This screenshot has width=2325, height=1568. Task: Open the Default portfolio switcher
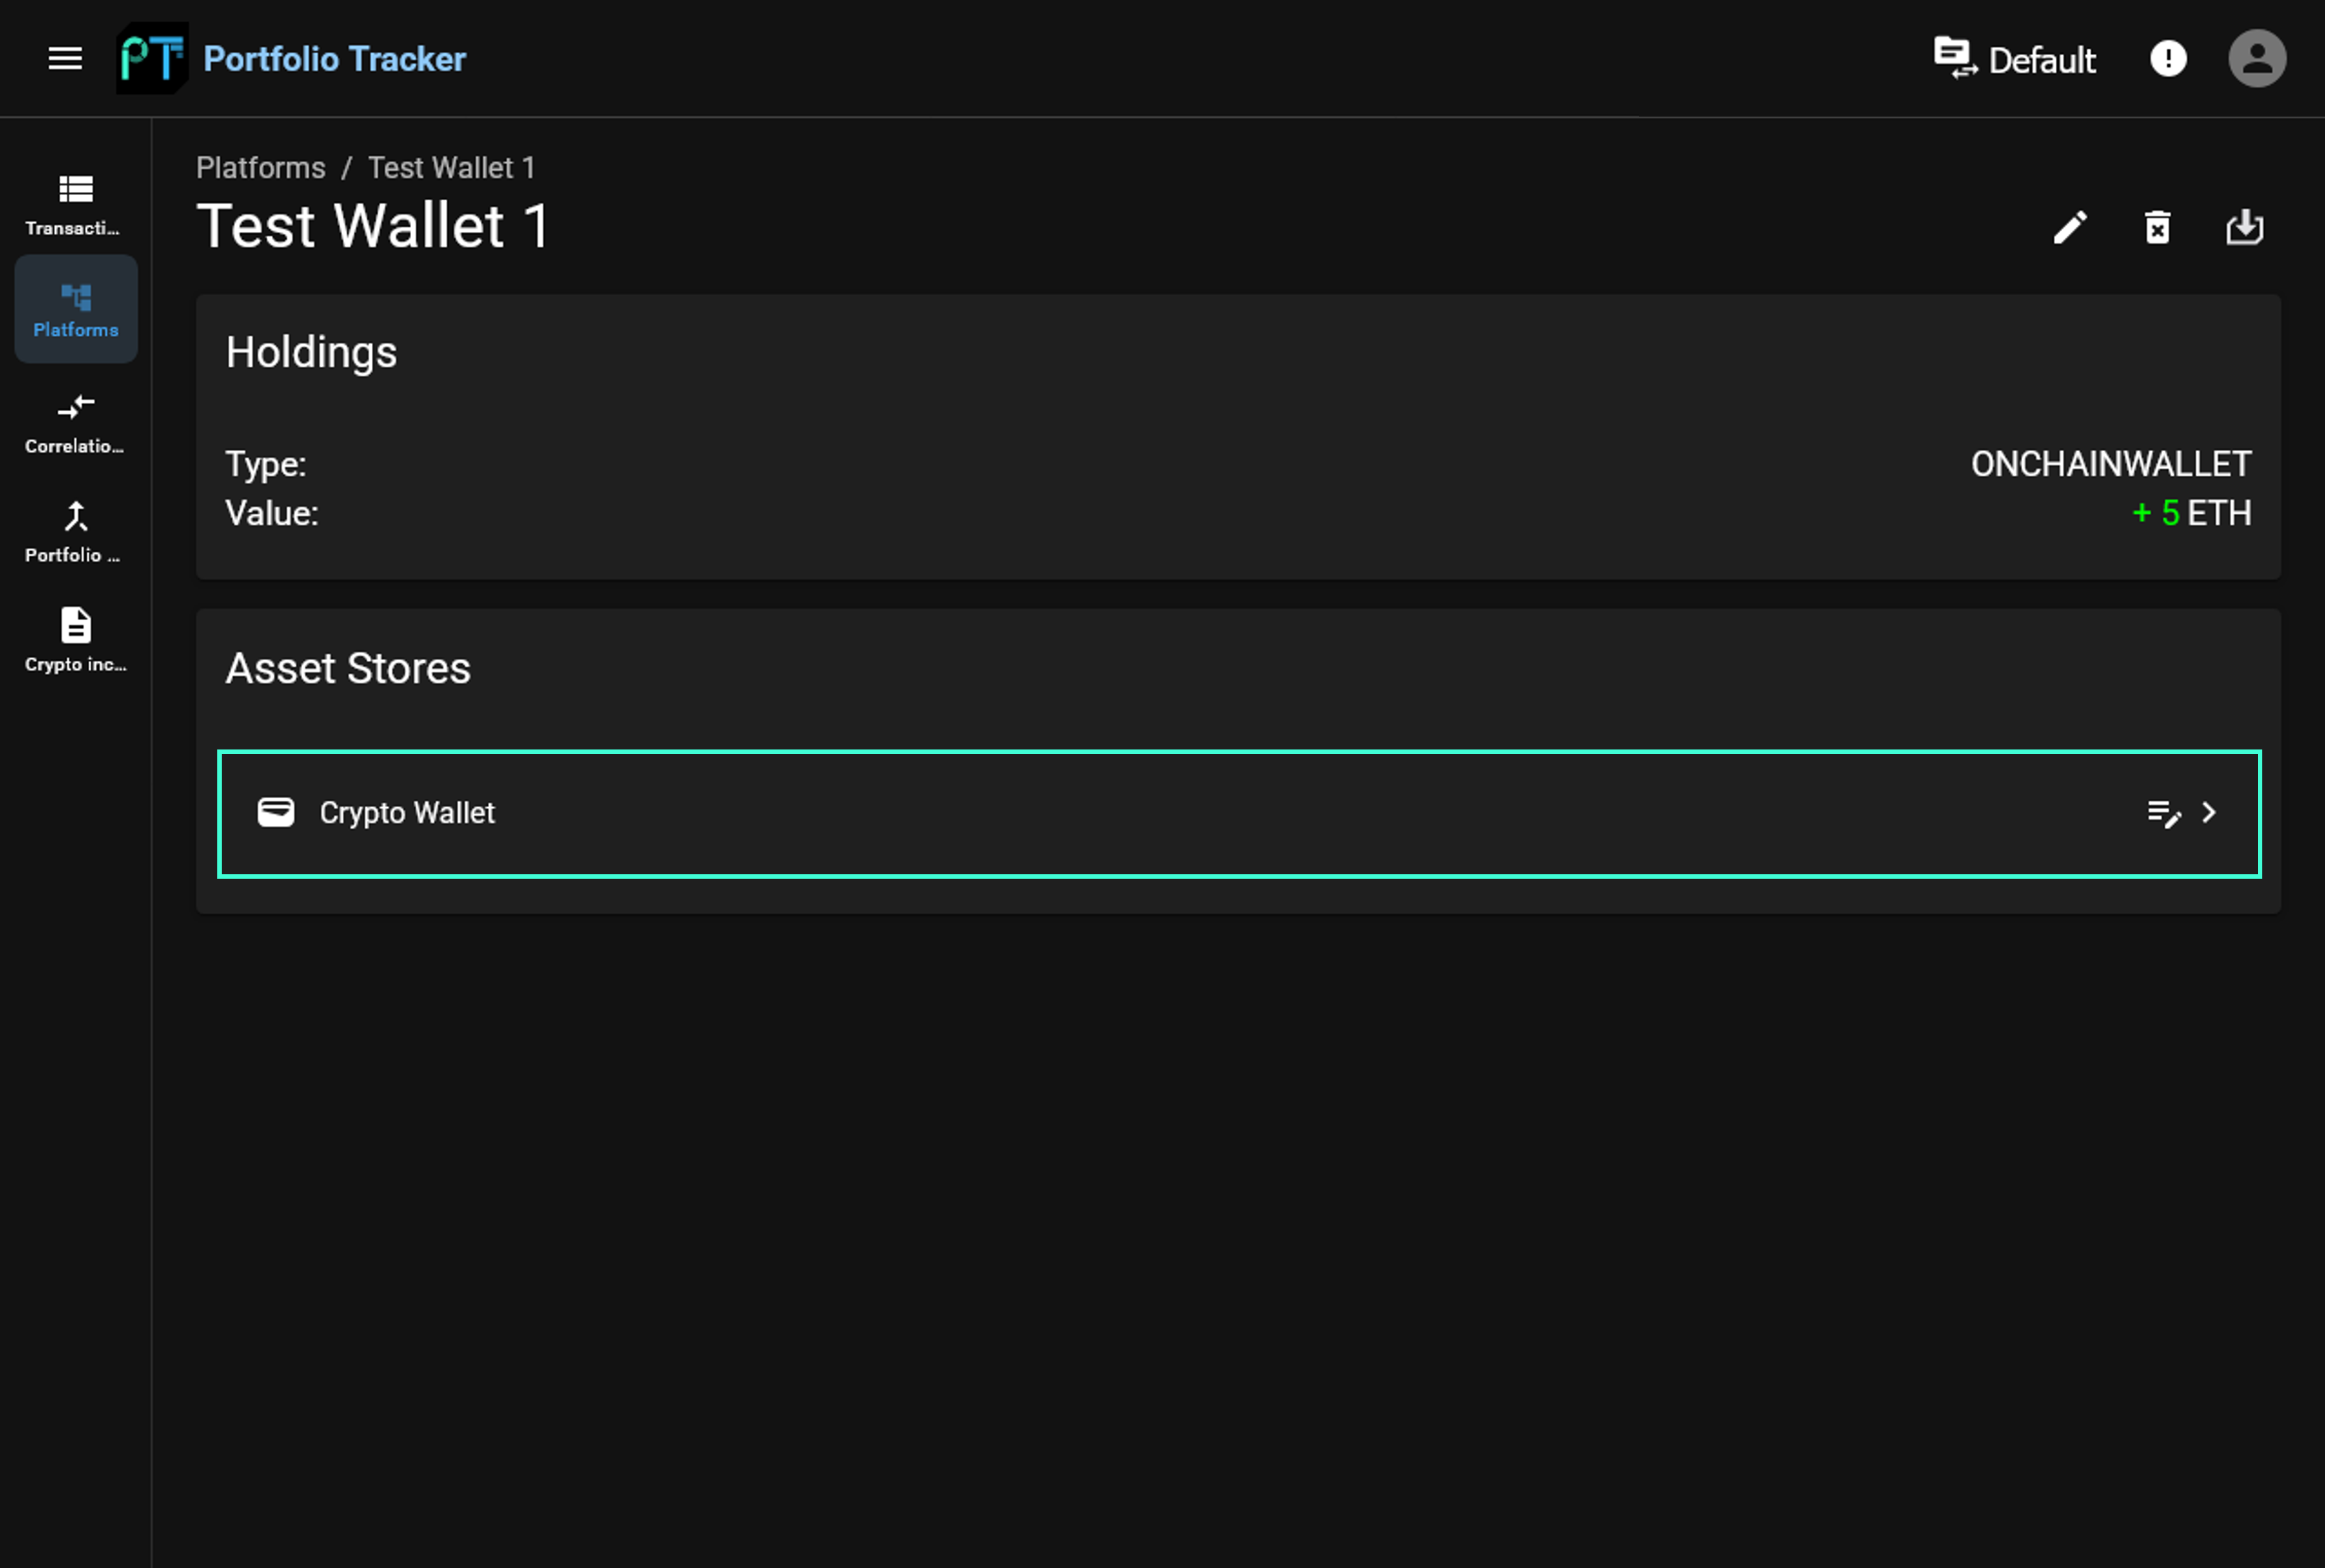[x=2014, y=59]
